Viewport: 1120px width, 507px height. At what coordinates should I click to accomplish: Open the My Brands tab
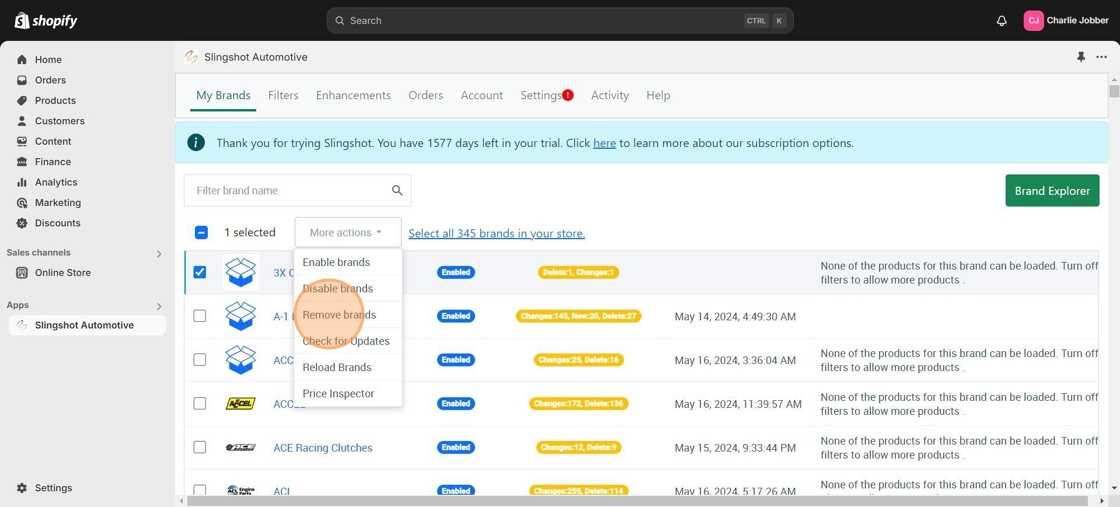[x=223, y=95]
